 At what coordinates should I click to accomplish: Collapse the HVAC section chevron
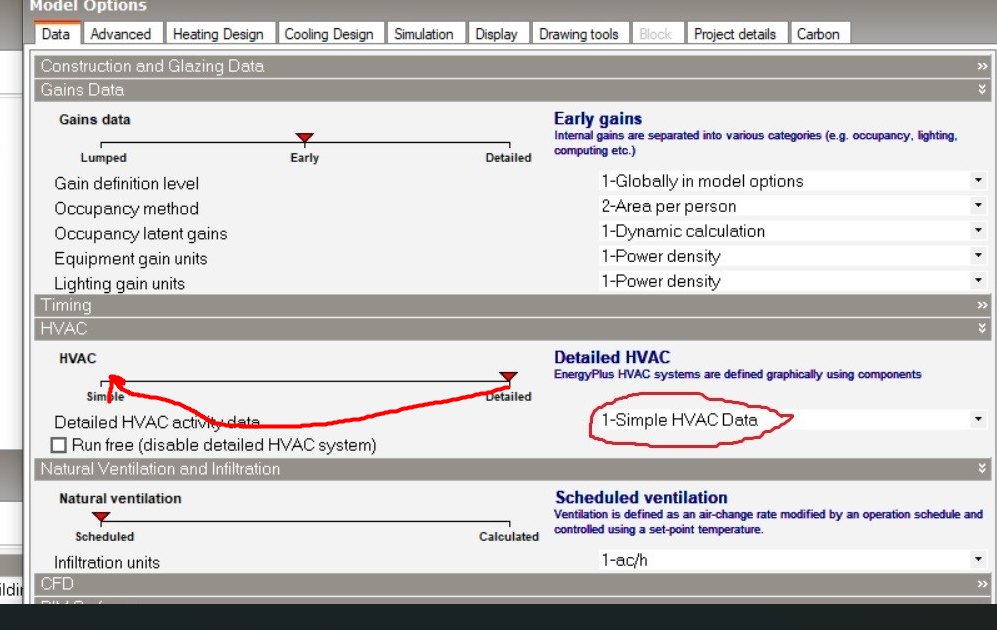point(982,329)
